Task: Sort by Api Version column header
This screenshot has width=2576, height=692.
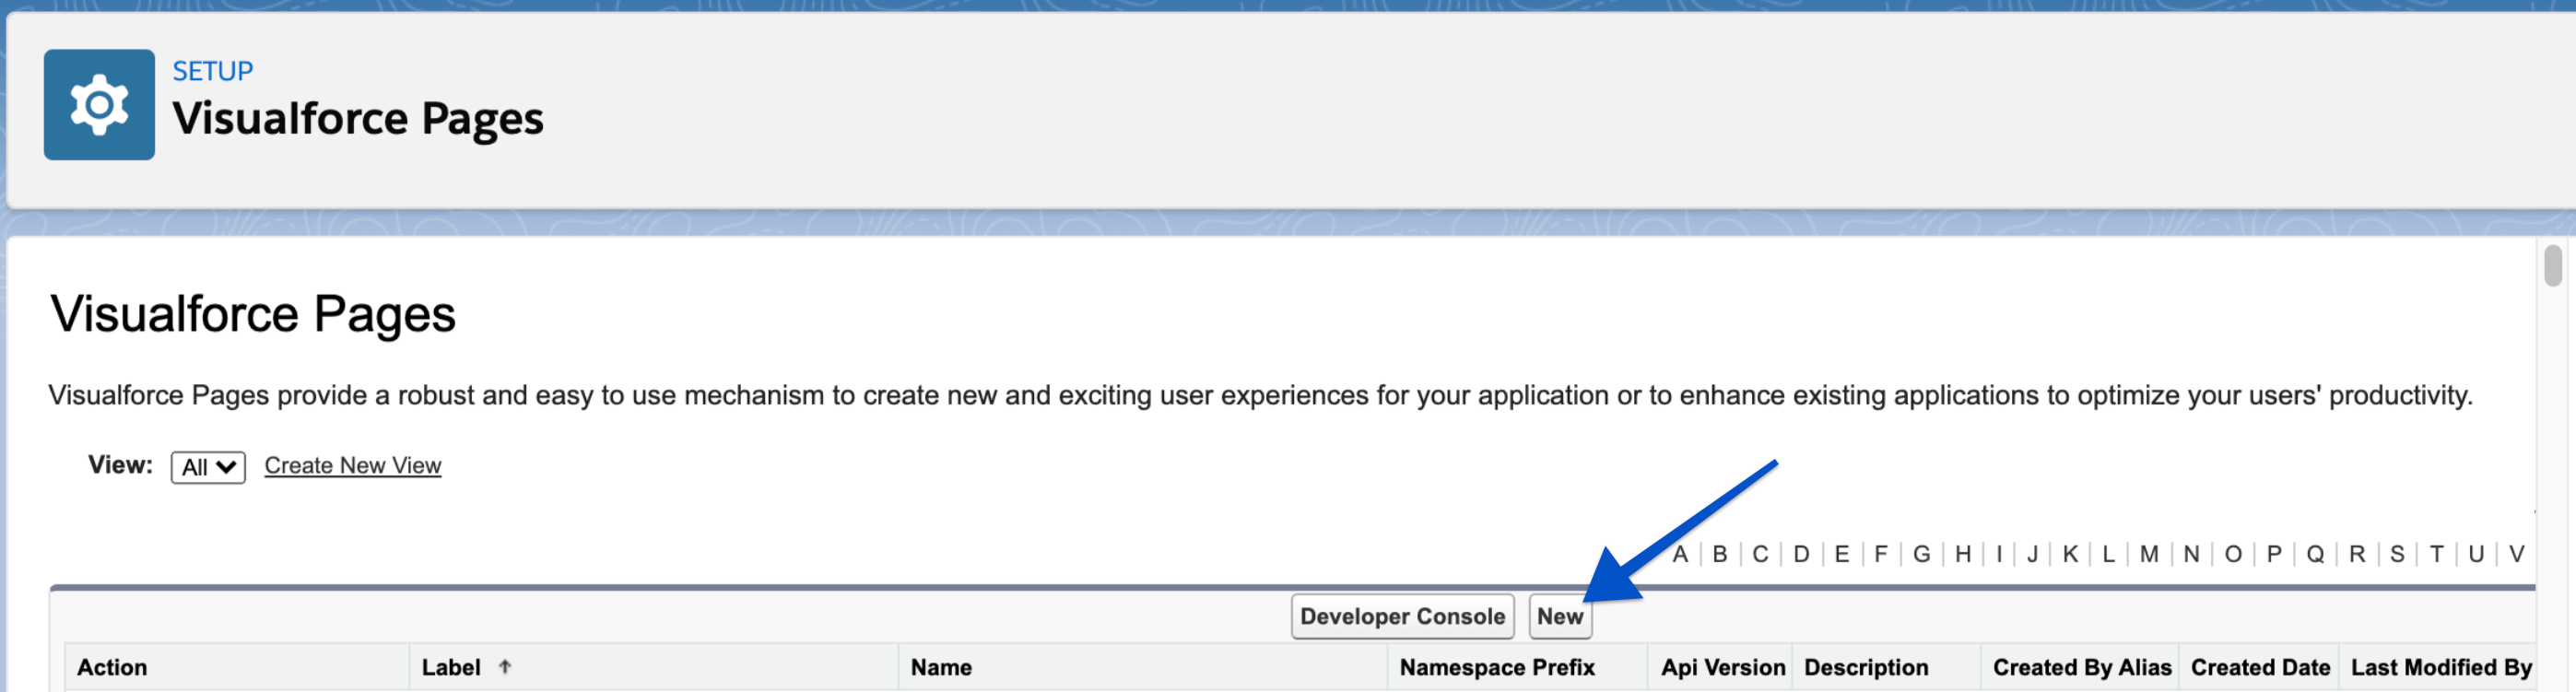Action: (x=1723, y=667)
